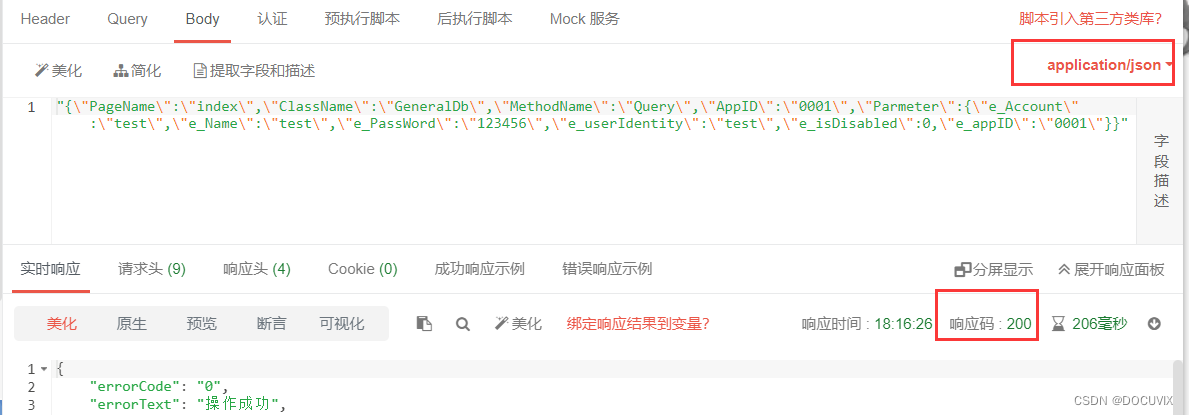Image resolution: width=1189 pixels, height=415 pixels.
Task: Click 绑定响应结果到变量? link
Action: tap(638, 324)
